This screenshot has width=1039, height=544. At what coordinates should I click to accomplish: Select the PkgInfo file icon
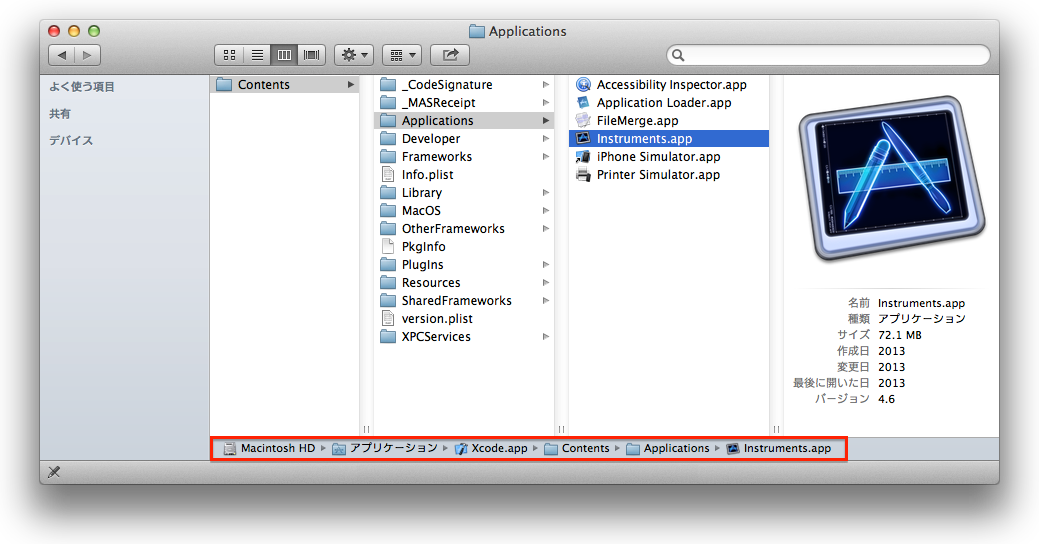(x=388, y=246)
